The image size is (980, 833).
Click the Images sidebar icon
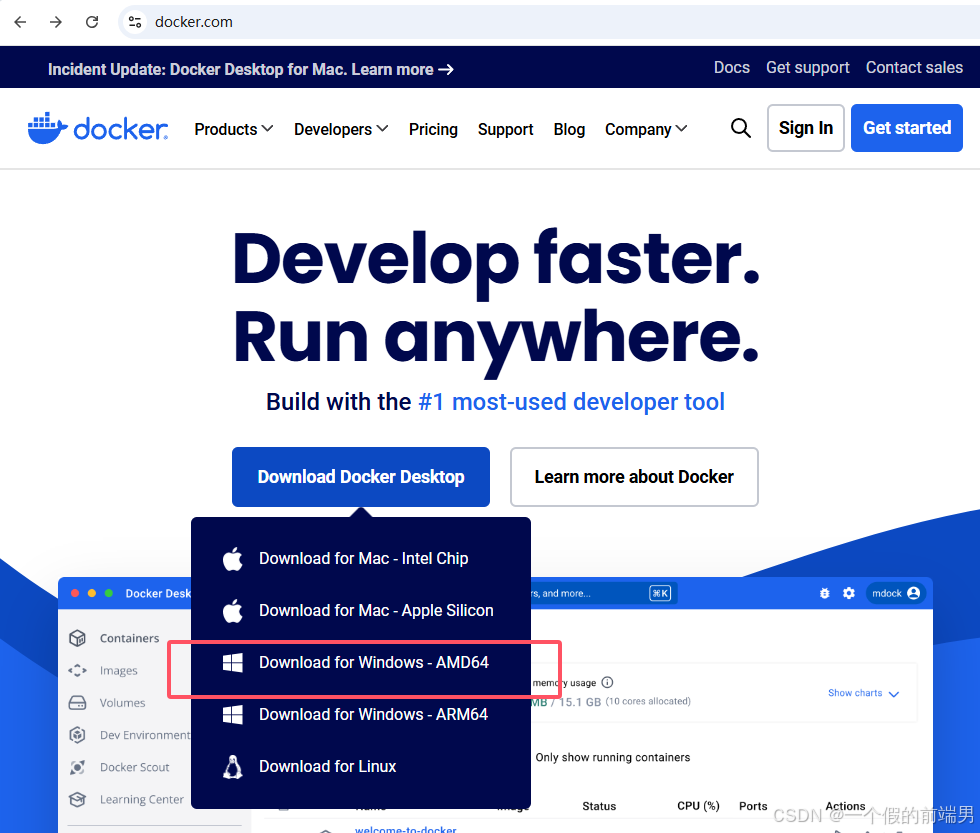pyautogui.click(x=78, y=671)
